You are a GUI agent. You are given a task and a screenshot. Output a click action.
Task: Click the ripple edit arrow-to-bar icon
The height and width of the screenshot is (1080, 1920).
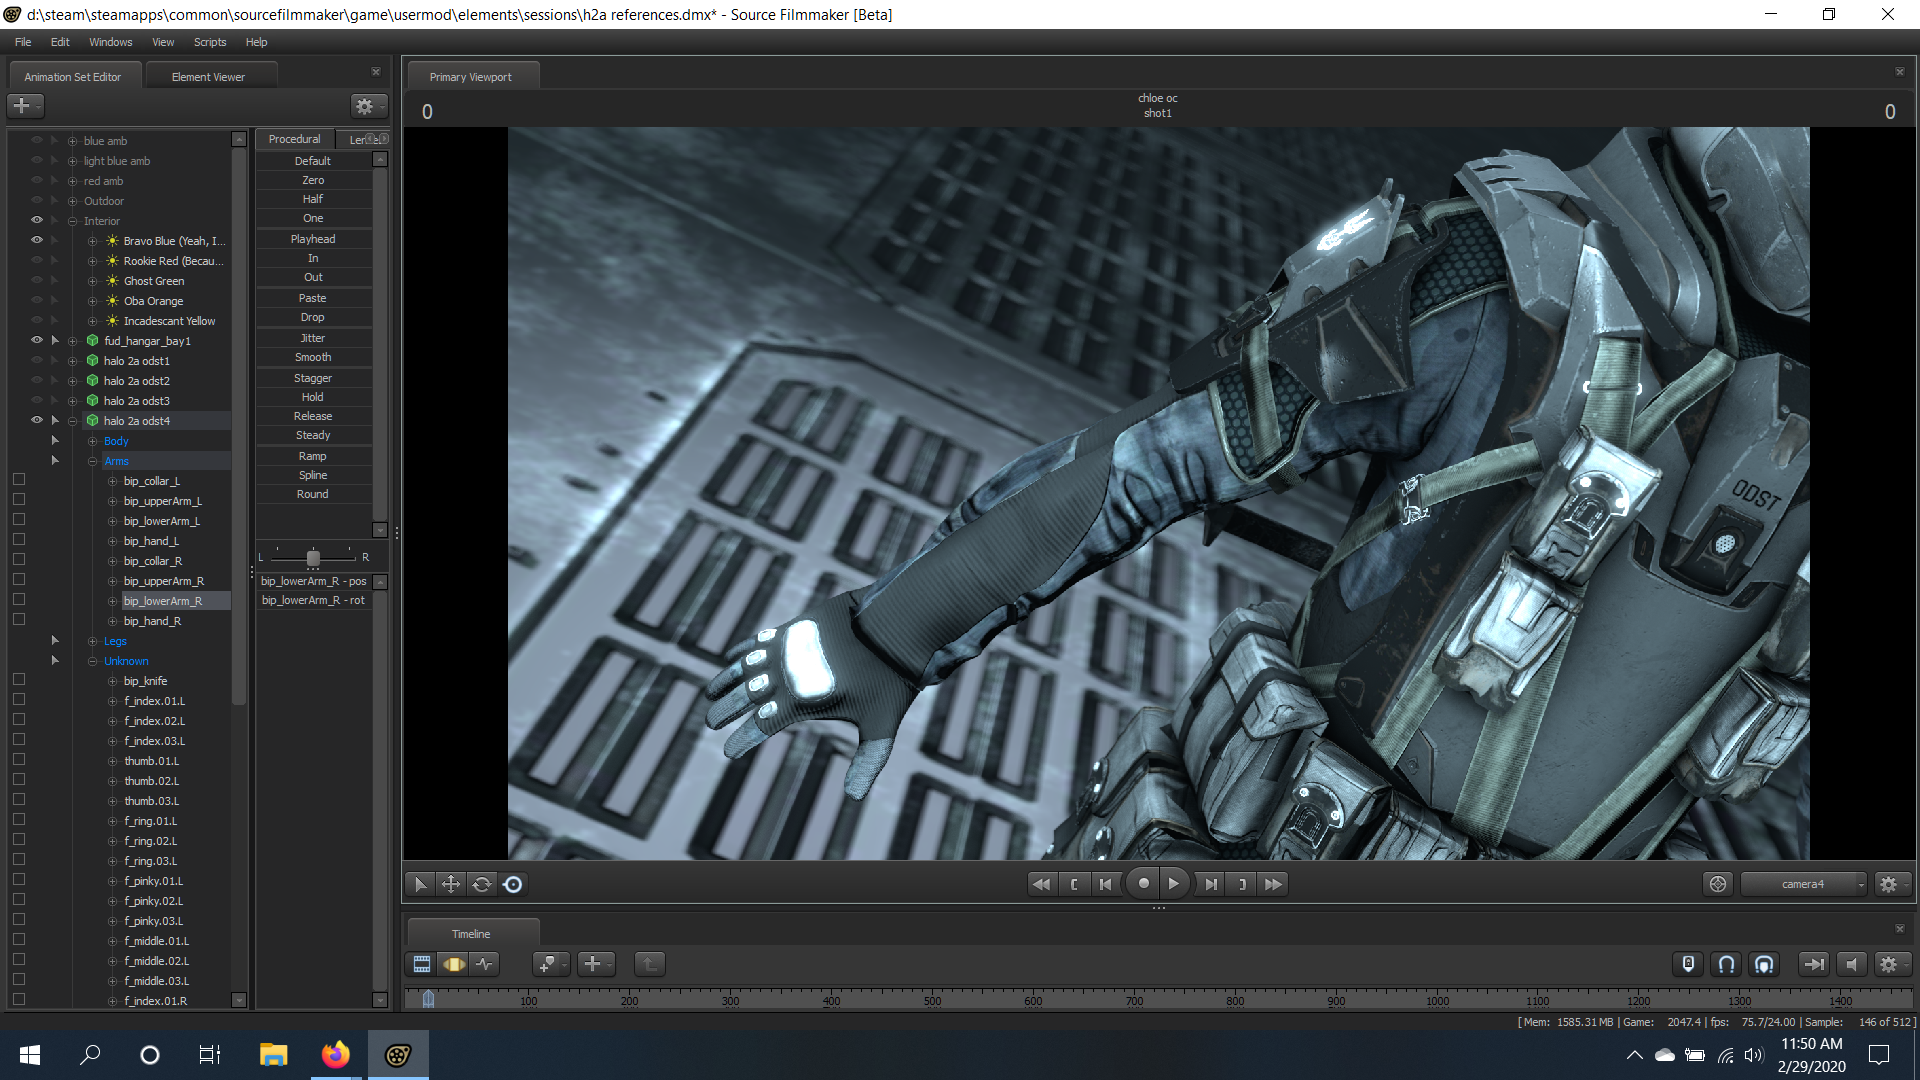click(x=1813, y=964)
